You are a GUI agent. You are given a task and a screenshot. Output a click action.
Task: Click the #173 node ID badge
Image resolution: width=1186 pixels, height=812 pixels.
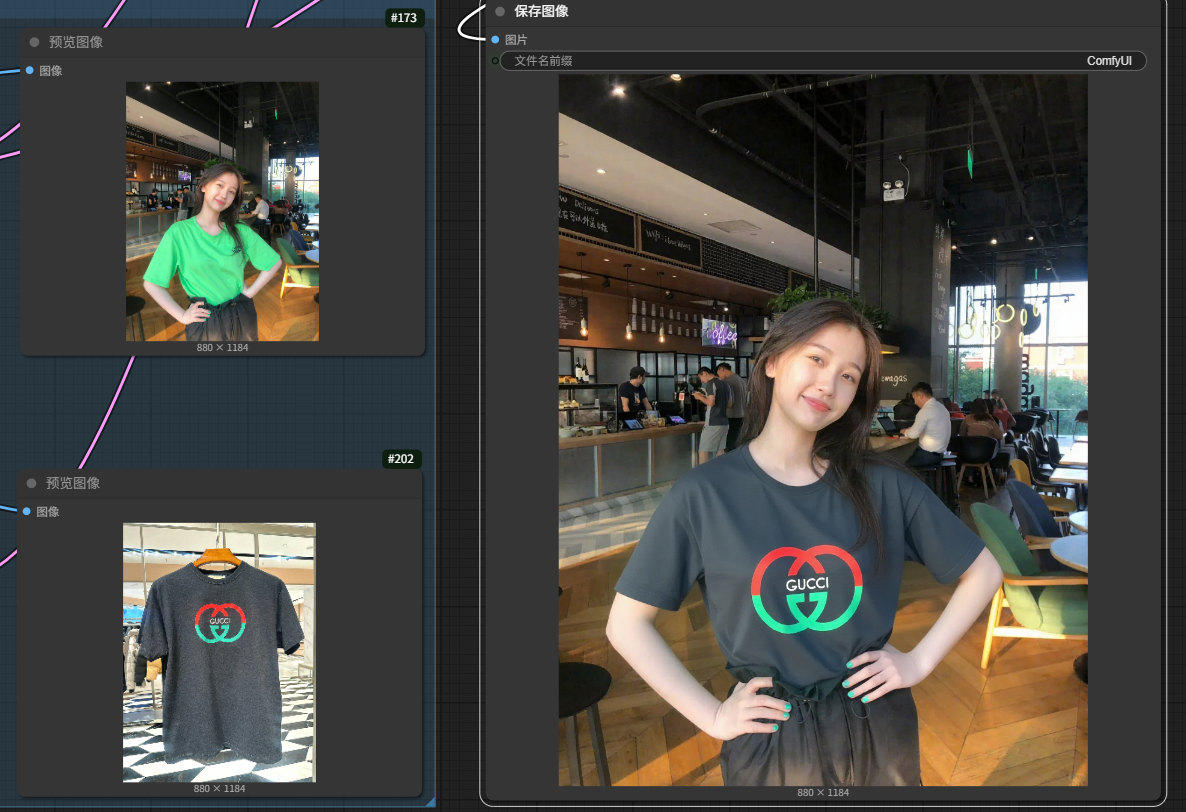click(402, 18)
